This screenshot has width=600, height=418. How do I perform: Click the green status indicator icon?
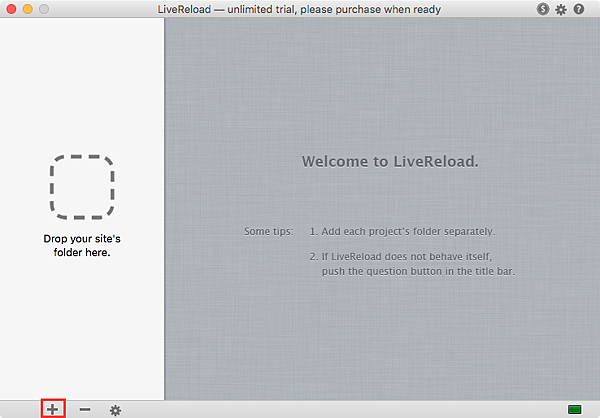(575, 410)
